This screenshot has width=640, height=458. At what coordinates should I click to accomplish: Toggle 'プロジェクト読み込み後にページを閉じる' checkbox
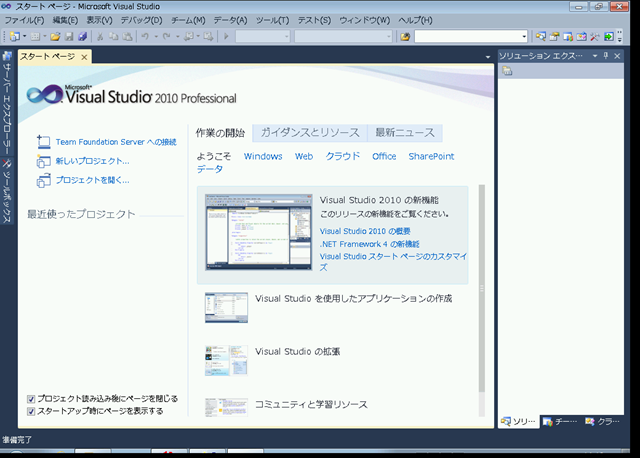32,398
